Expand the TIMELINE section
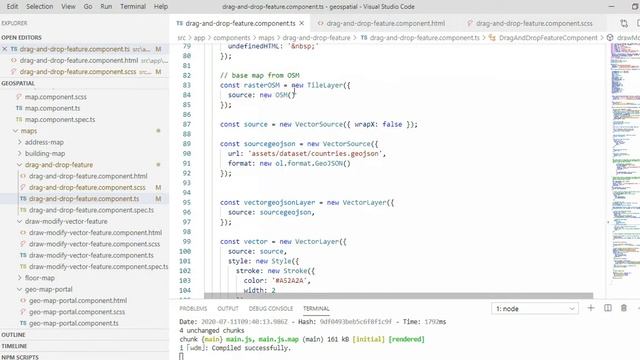This screenshot has width=640, height=360. click(x=14, y=346)
